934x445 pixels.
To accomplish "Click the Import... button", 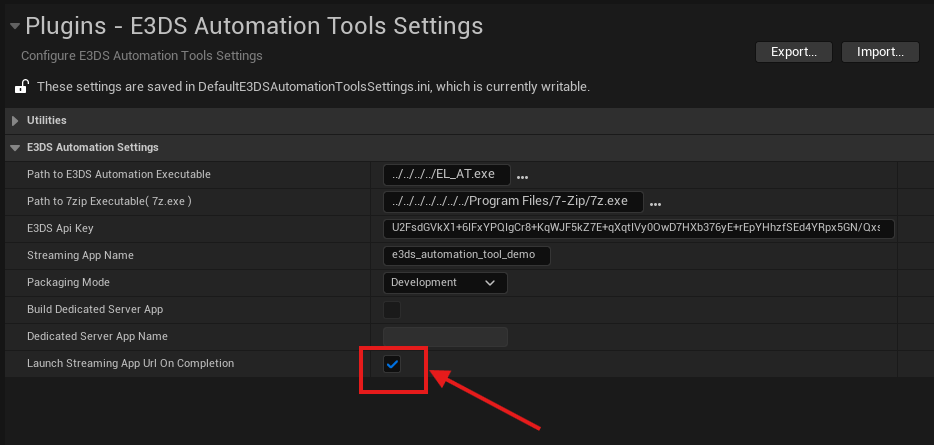I will 880,51.
